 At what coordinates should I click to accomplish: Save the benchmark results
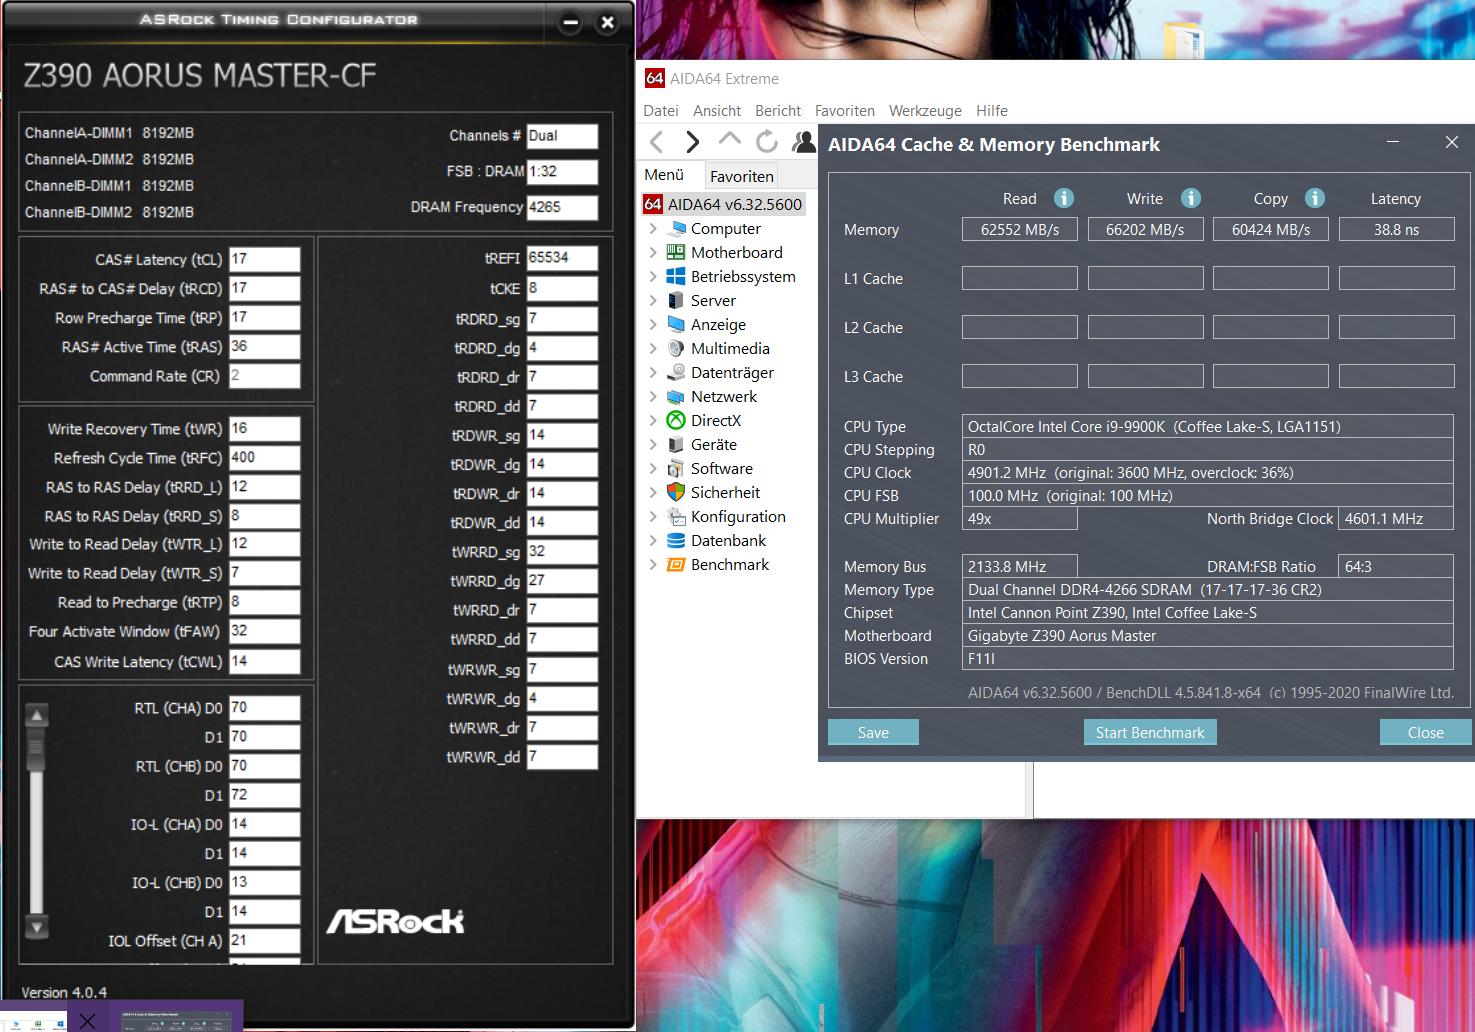(873, 732)
